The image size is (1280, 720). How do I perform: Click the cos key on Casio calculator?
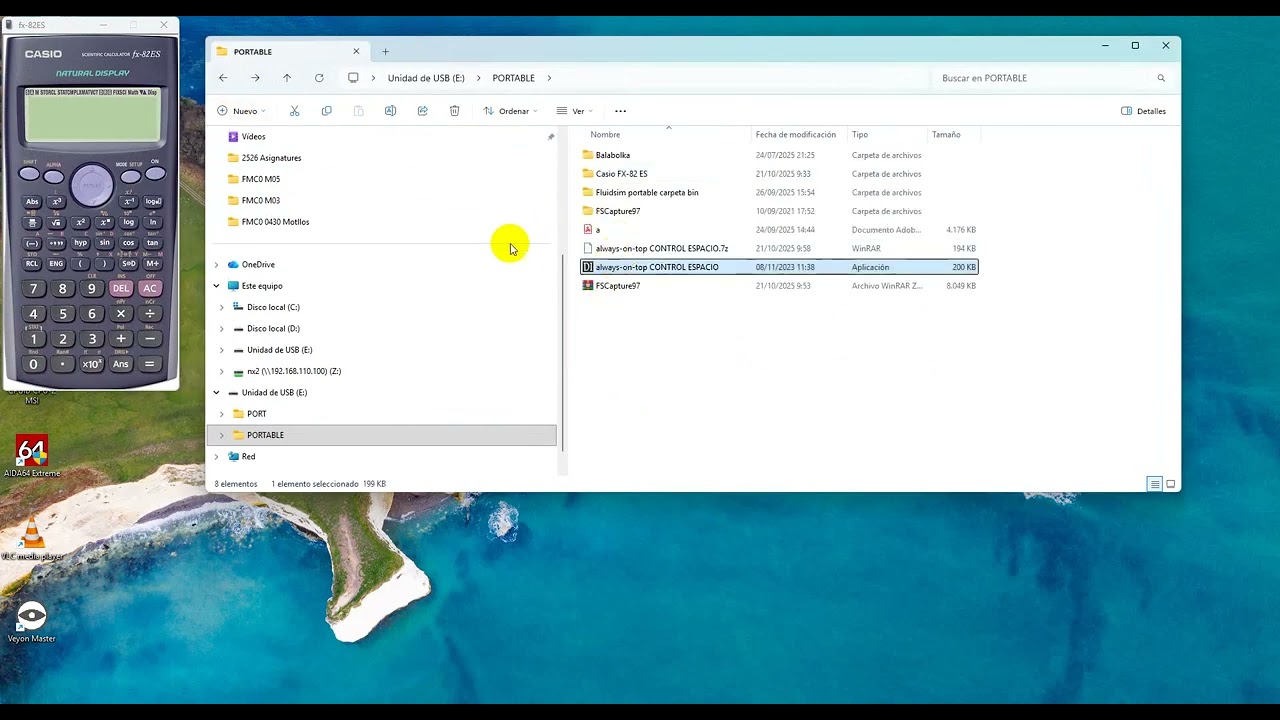click(129, 242)
